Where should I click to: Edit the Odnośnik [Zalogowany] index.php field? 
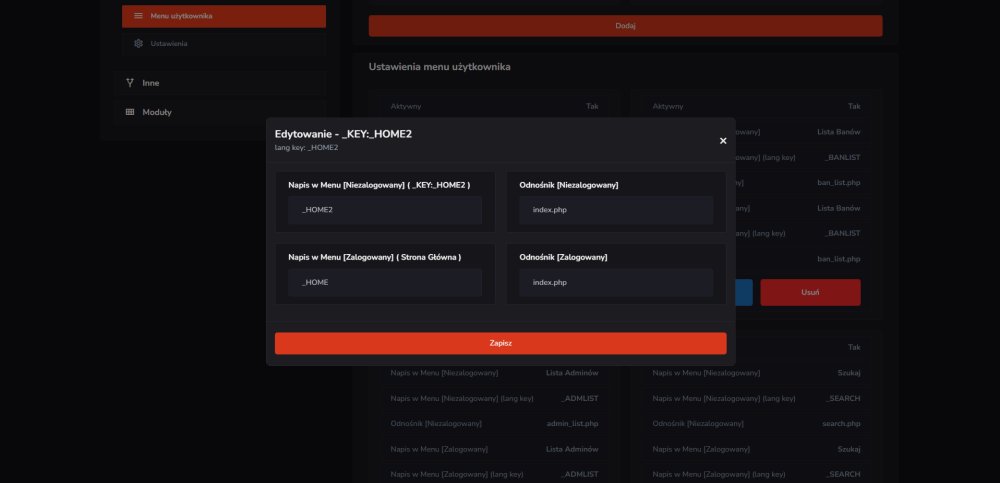[x=616, y=282]
